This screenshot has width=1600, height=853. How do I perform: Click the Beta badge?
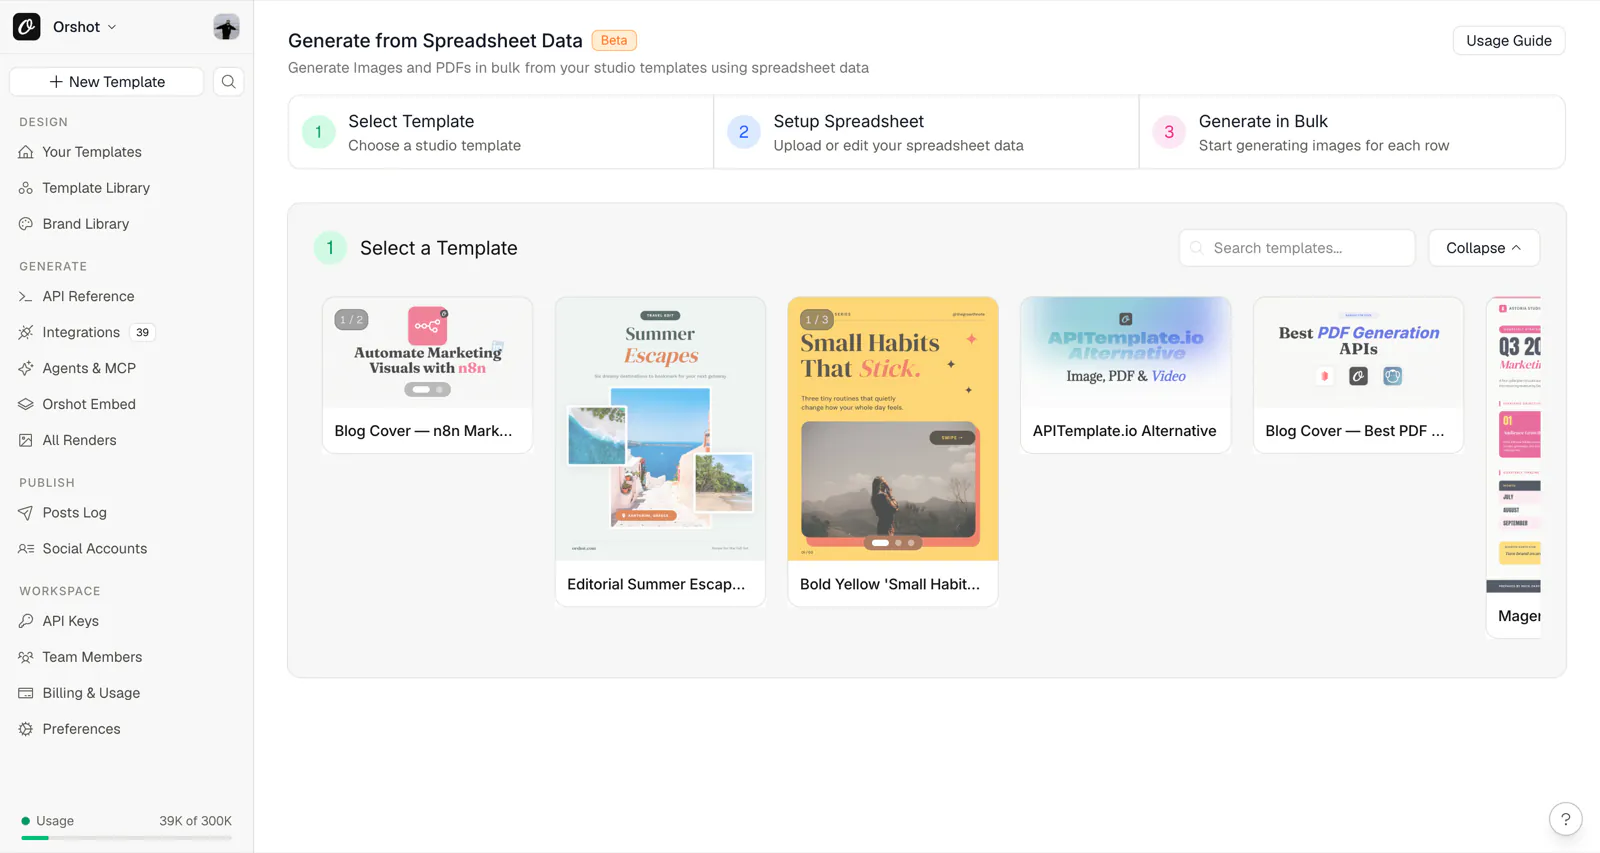coord(614,41)
